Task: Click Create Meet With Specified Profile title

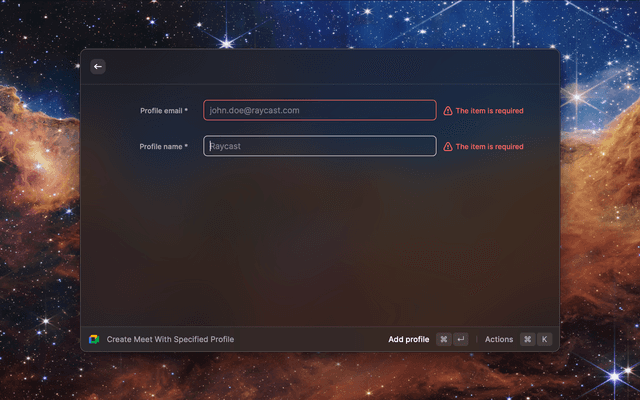Action: [170, 339]
